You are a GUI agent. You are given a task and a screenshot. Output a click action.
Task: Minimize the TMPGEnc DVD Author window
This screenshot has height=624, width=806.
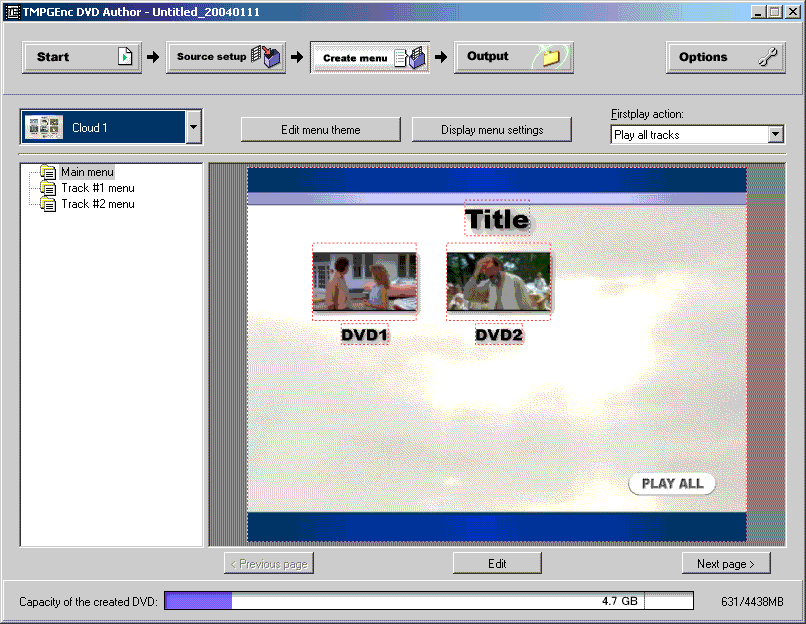(758, 12)
